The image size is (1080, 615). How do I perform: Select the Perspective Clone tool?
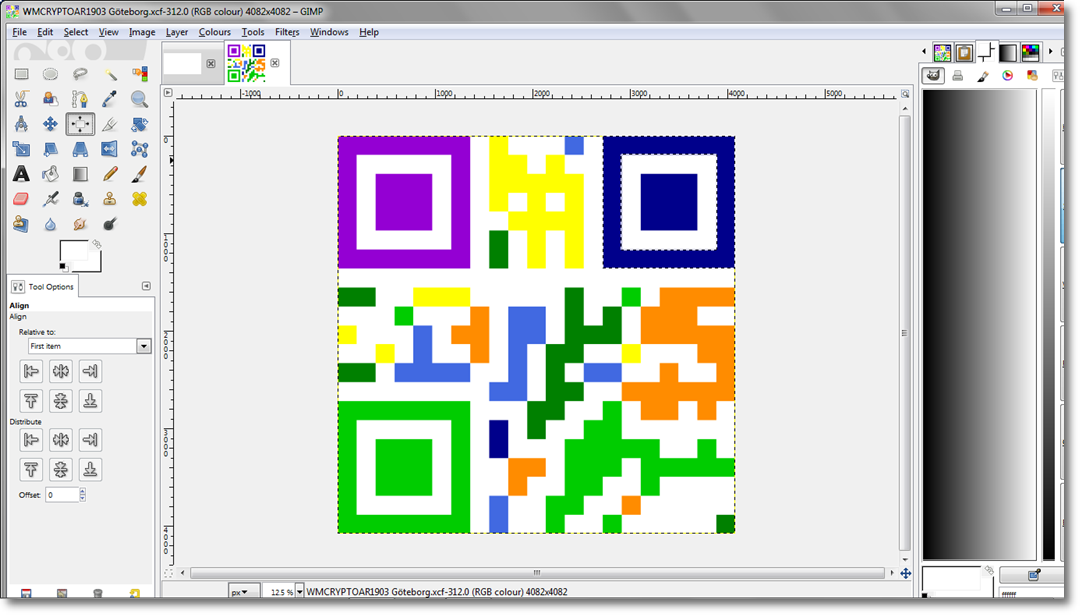pos(21,224)
